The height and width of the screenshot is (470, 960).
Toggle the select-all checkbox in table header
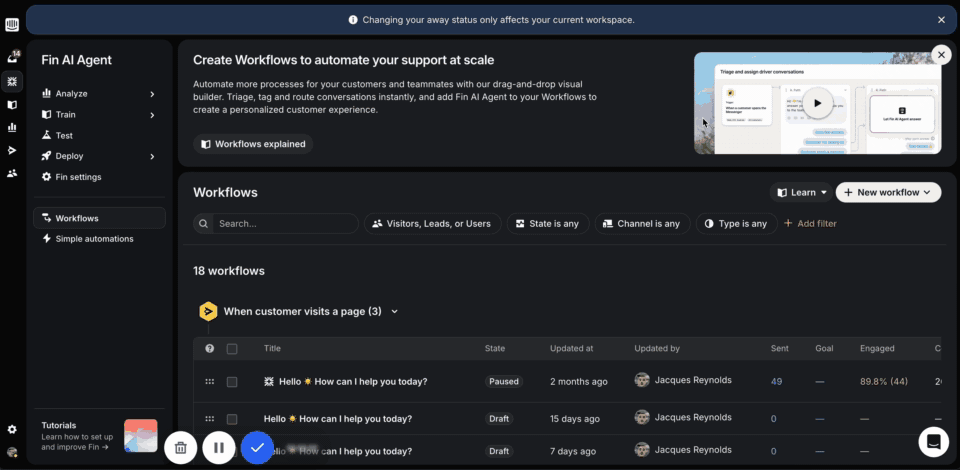pyautogui.click(x=232, y=349)
